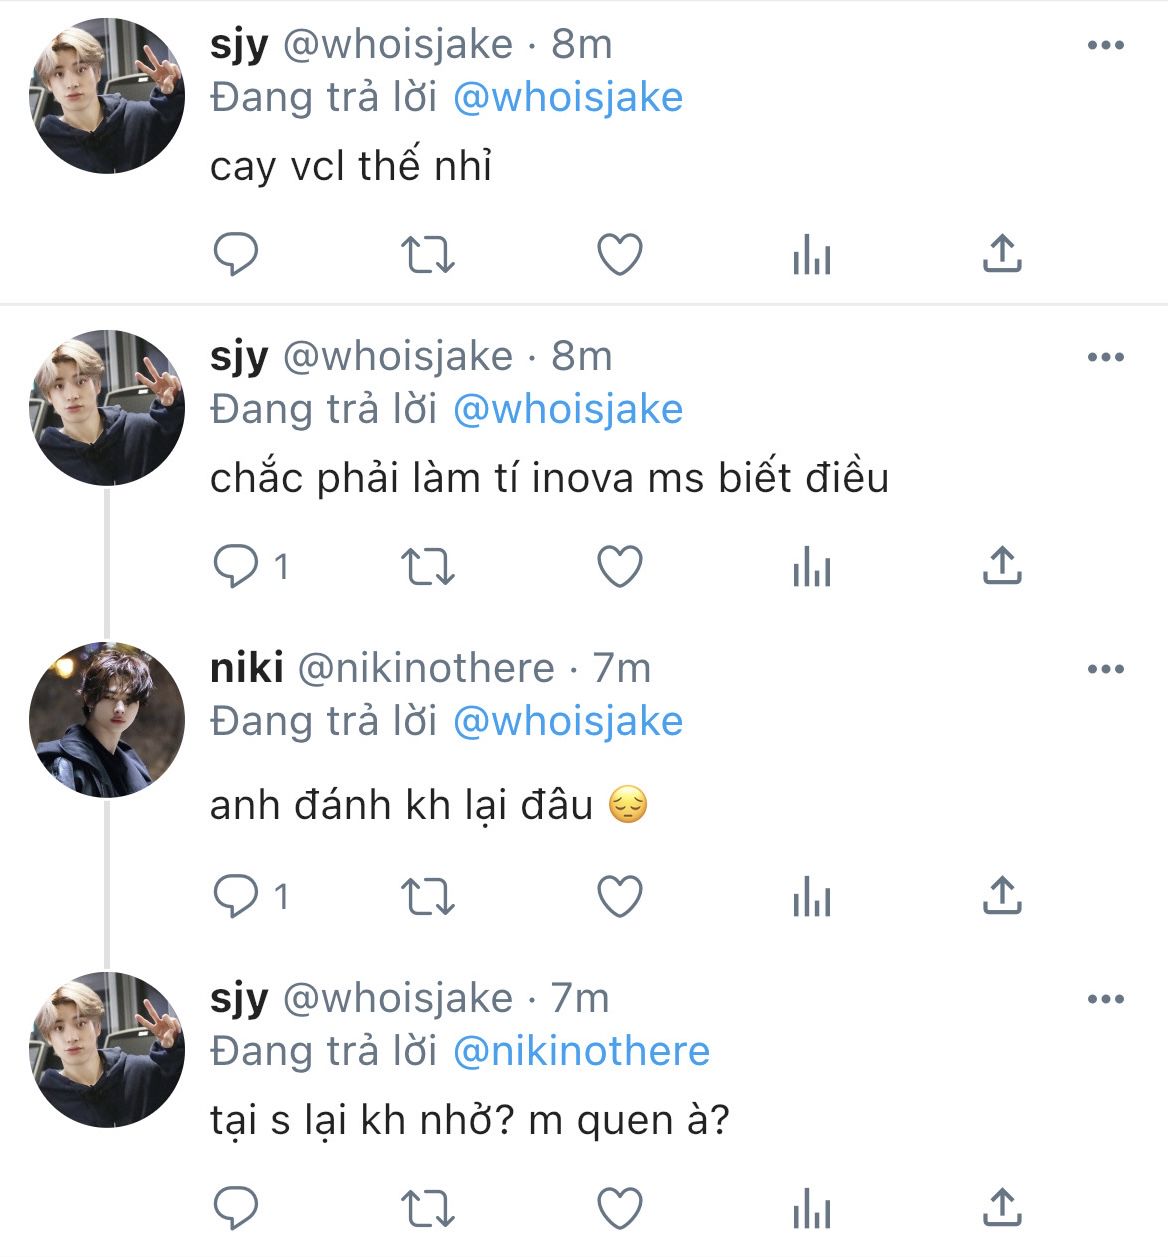Share the "tại s lại kh nhờ?" tweet
This screenshot has width=1168, height=1257.
[1002, 1206]
